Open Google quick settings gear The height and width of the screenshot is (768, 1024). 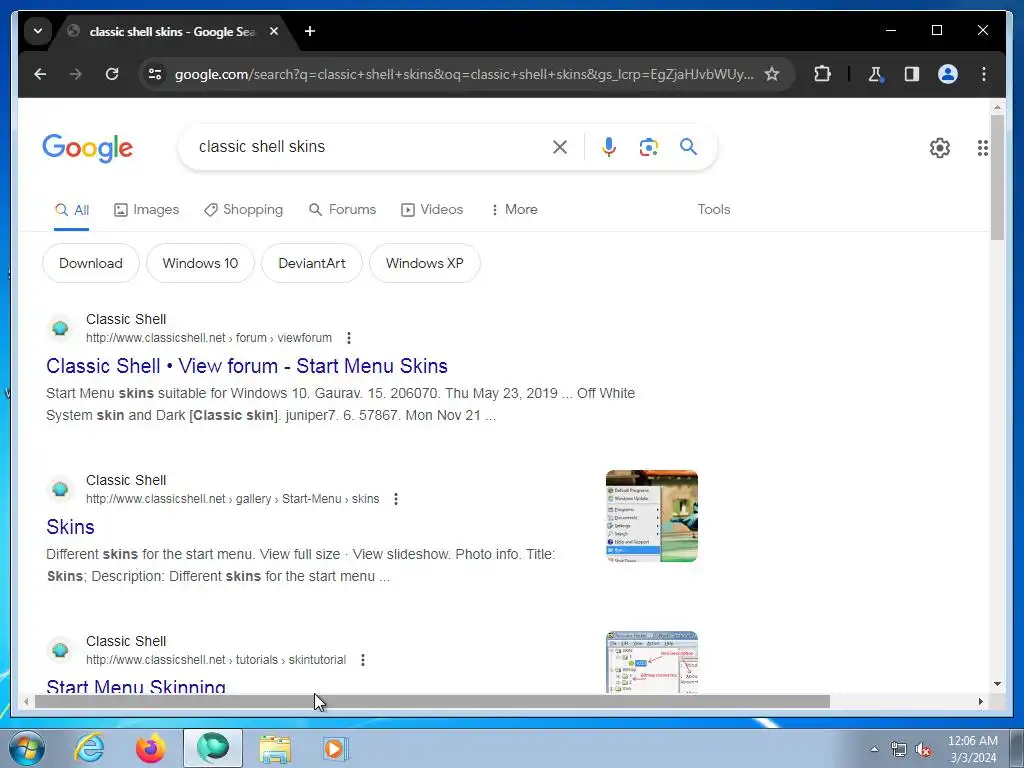pos(940,148)
